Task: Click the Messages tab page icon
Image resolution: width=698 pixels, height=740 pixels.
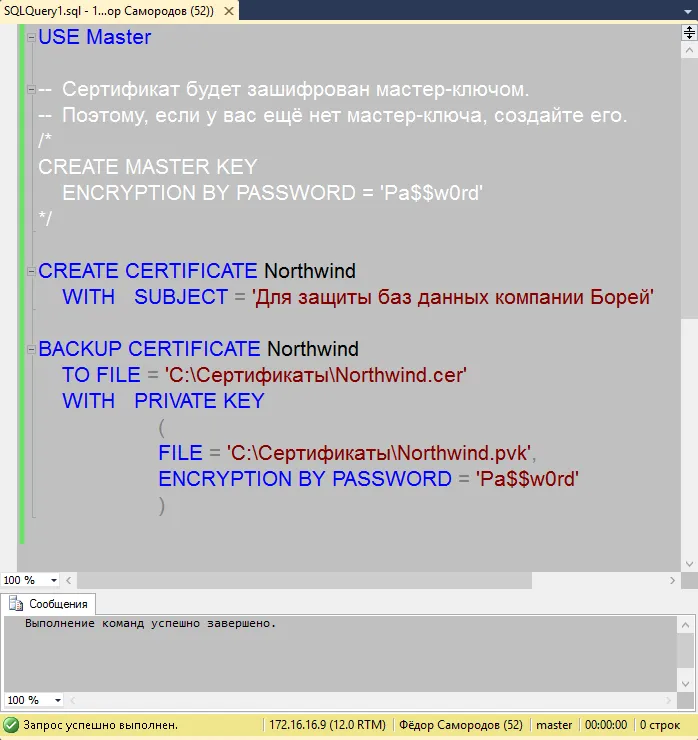Action: coord(16,604)
